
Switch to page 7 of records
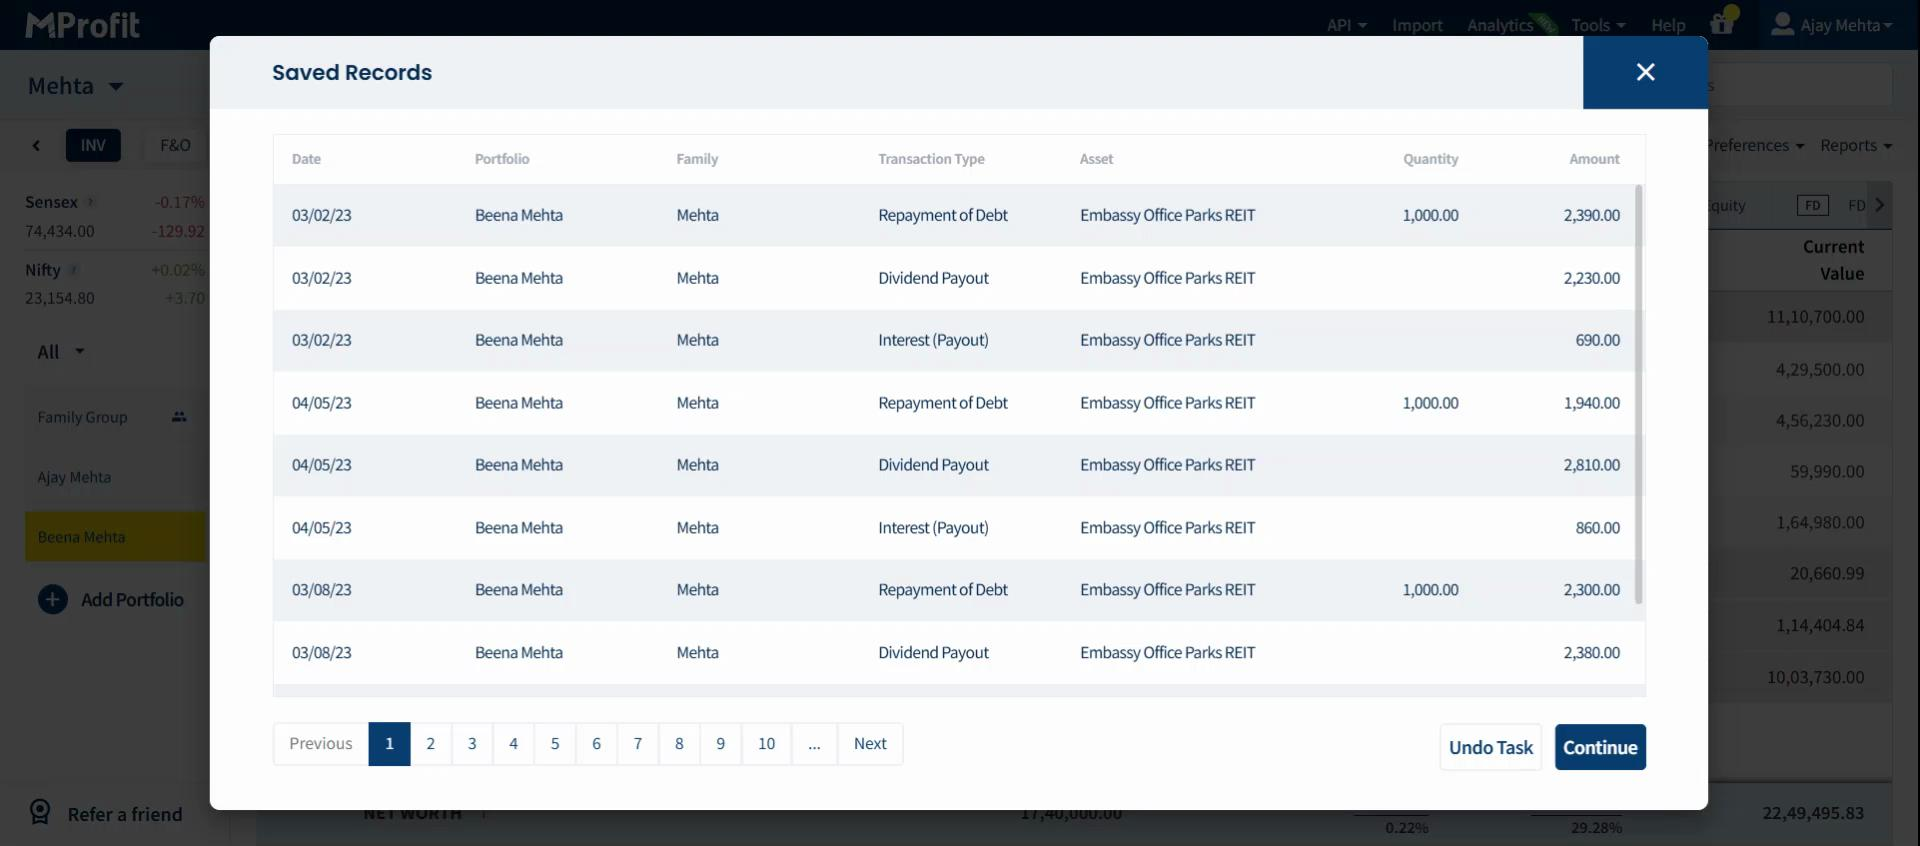[638, 744]
